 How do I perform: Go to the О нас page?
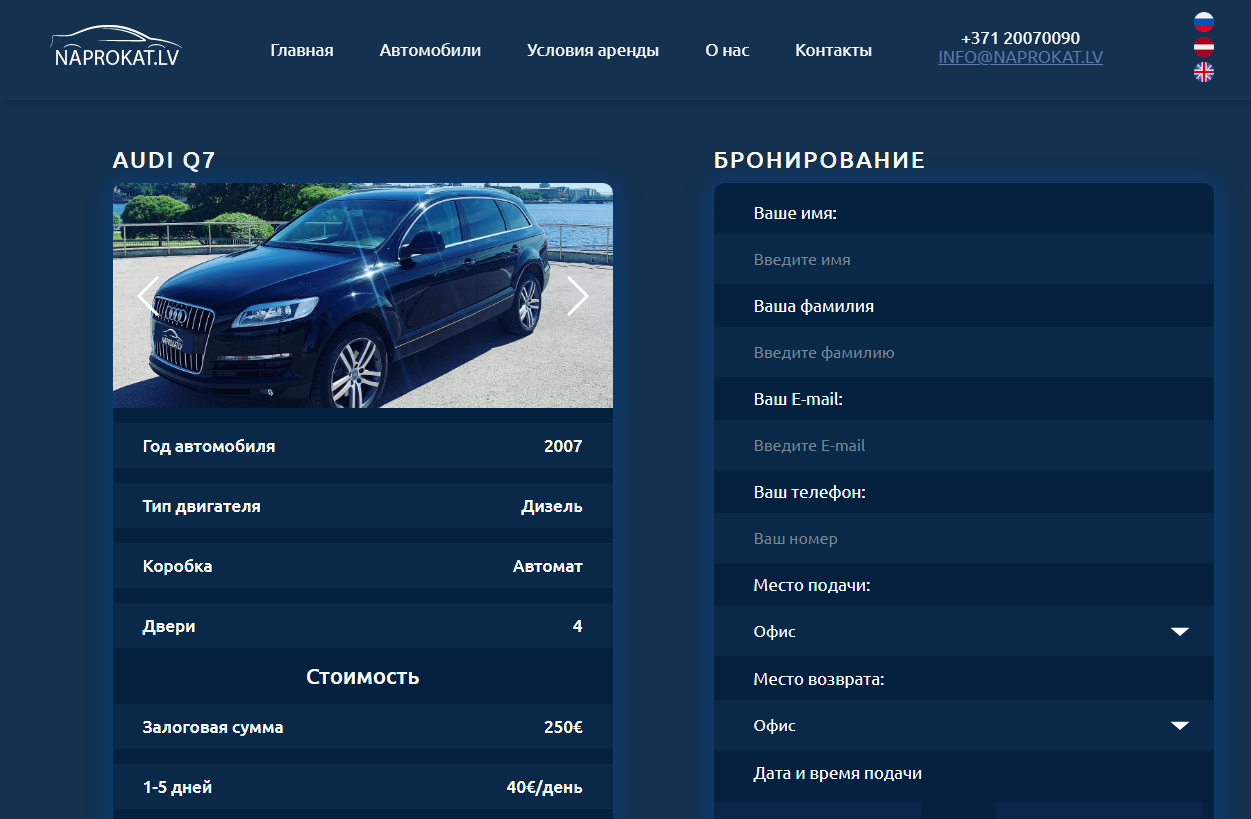click(x=727, y=50)
